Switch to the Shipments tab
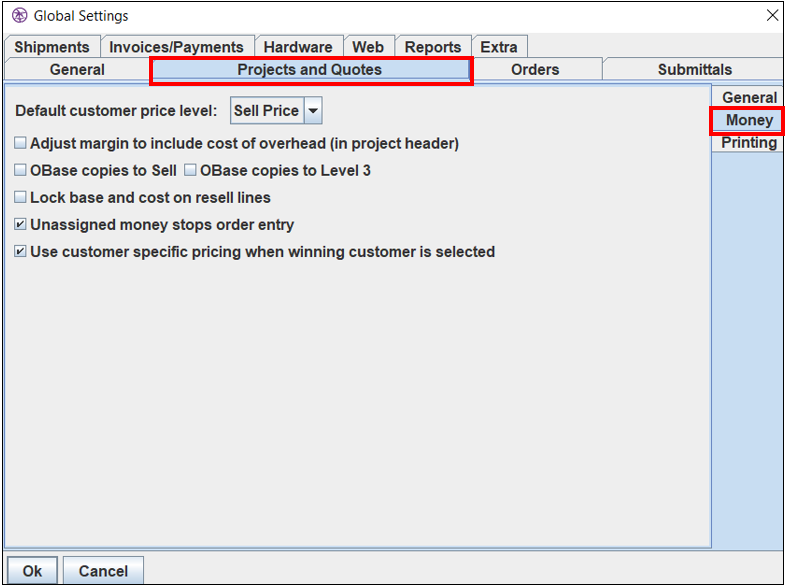The image size is (787, 588). click(52, 47)
